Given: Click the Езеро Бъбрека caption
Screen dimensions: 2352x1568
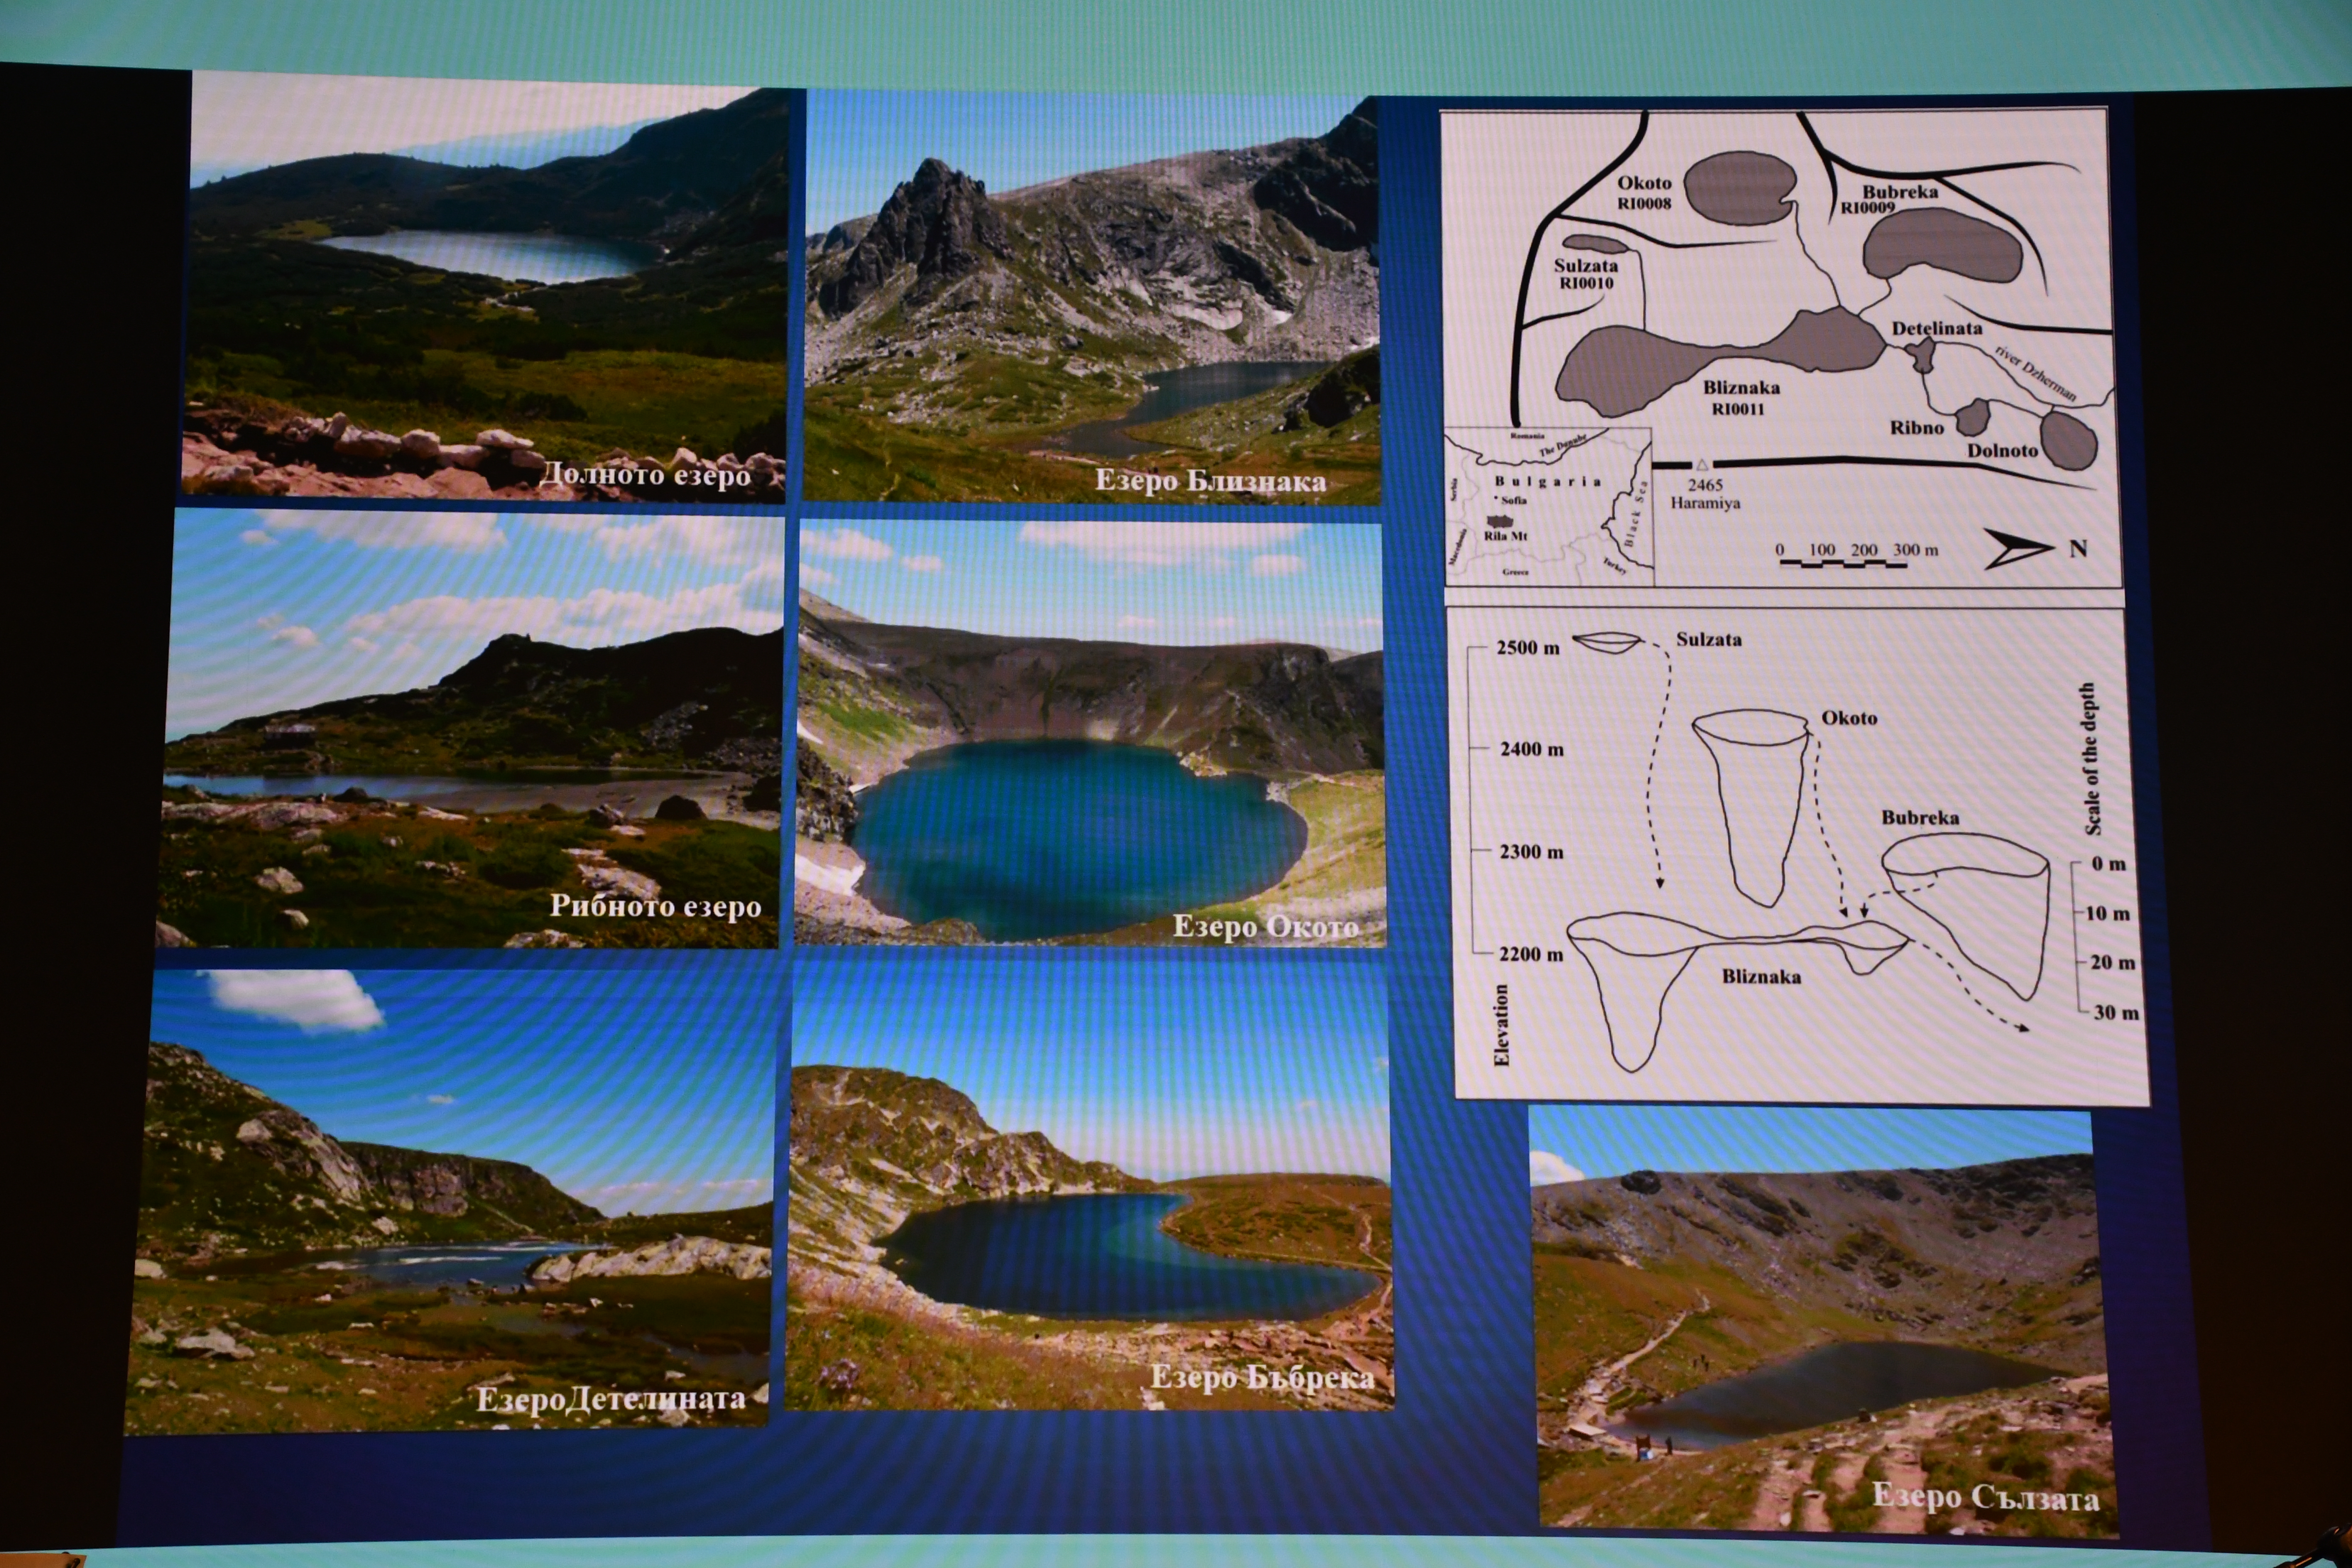Looking at the screenshot, I should [x=1262, y=1377].
